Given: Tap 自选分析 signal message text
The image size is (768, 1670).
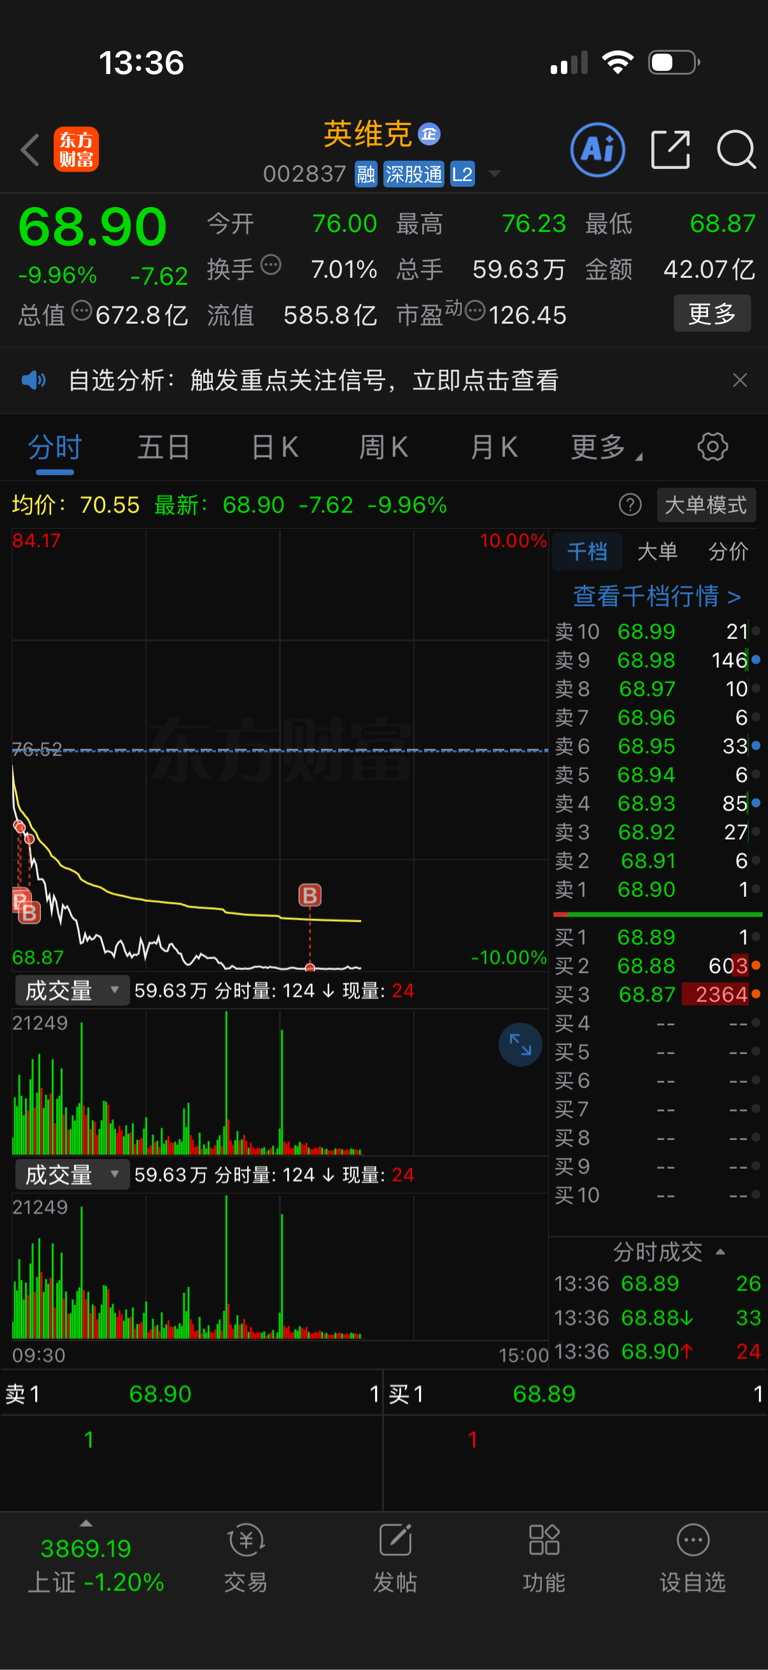Looking at the screenshot, I should [x=313, y=380].
